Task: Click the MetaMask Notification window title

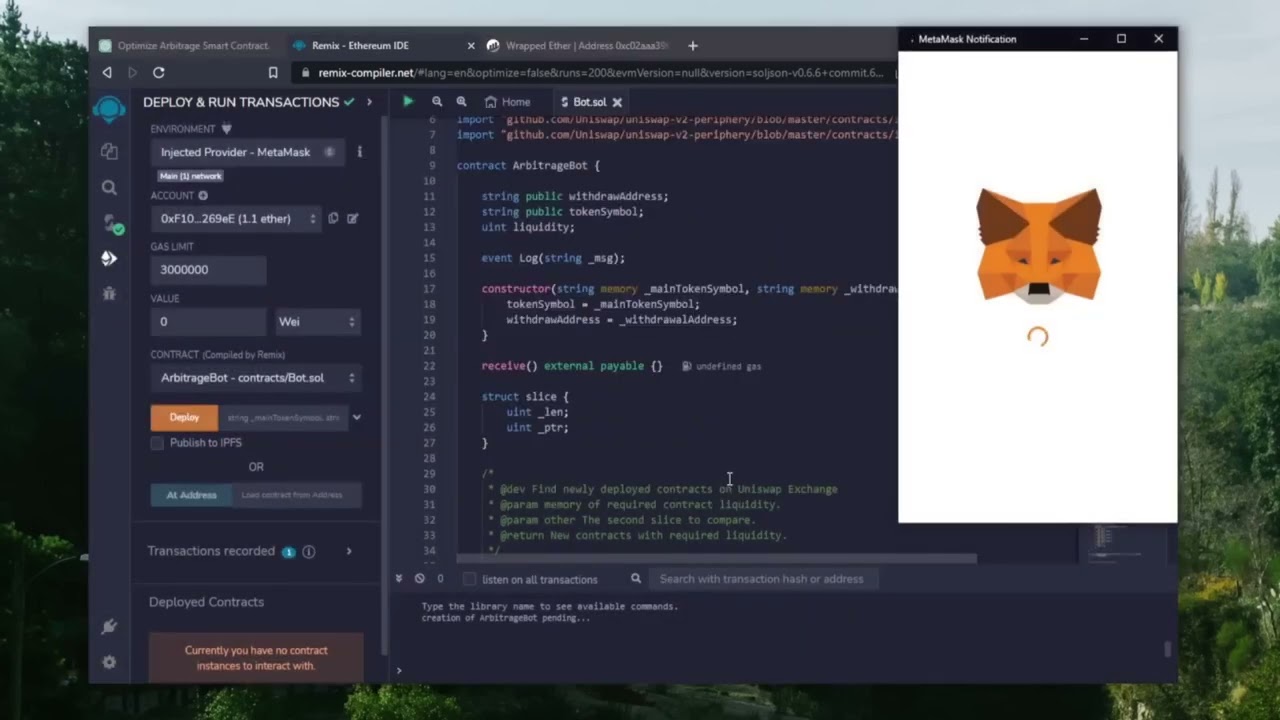Action: tap(967, 39)
